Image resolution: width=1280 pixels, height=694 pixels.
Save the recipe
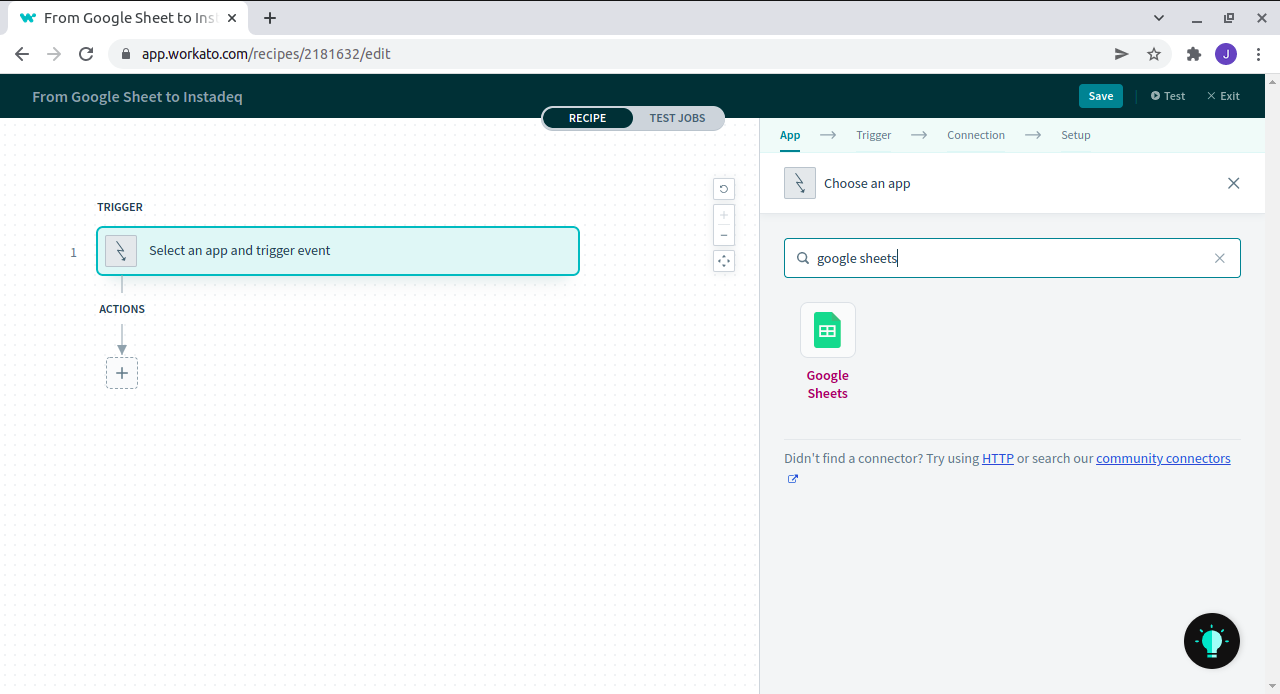tap(1101, 96)
